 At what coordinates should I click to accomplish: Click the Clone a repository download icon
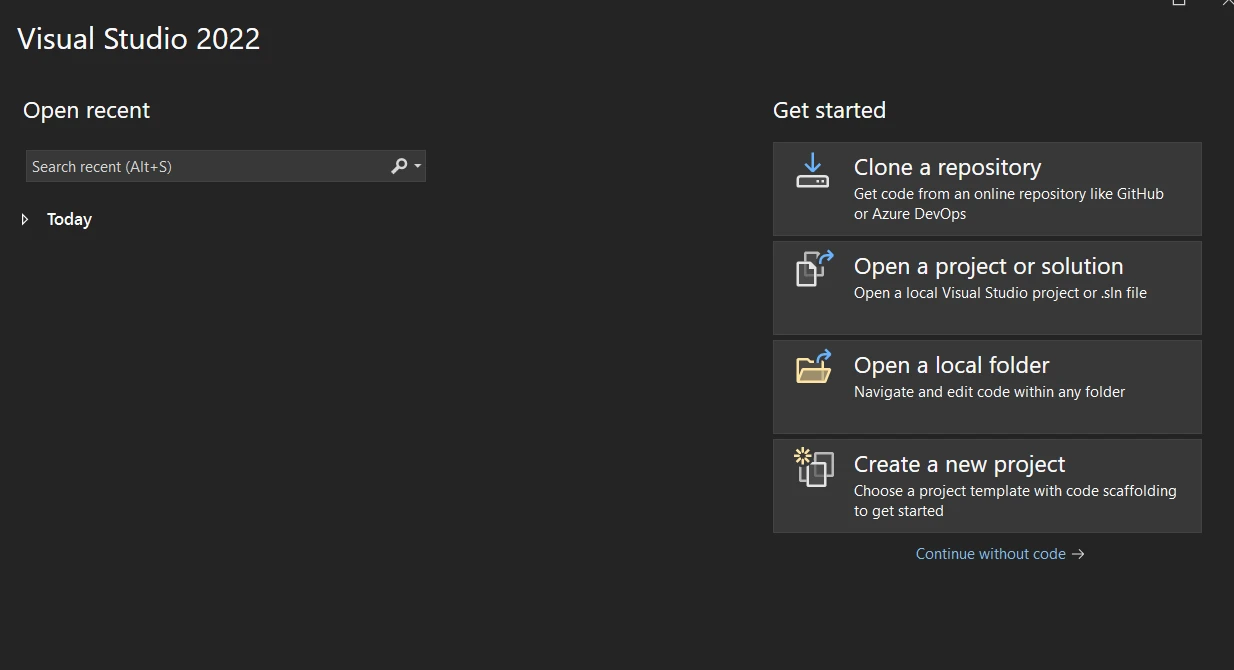(x=812, y=170)
